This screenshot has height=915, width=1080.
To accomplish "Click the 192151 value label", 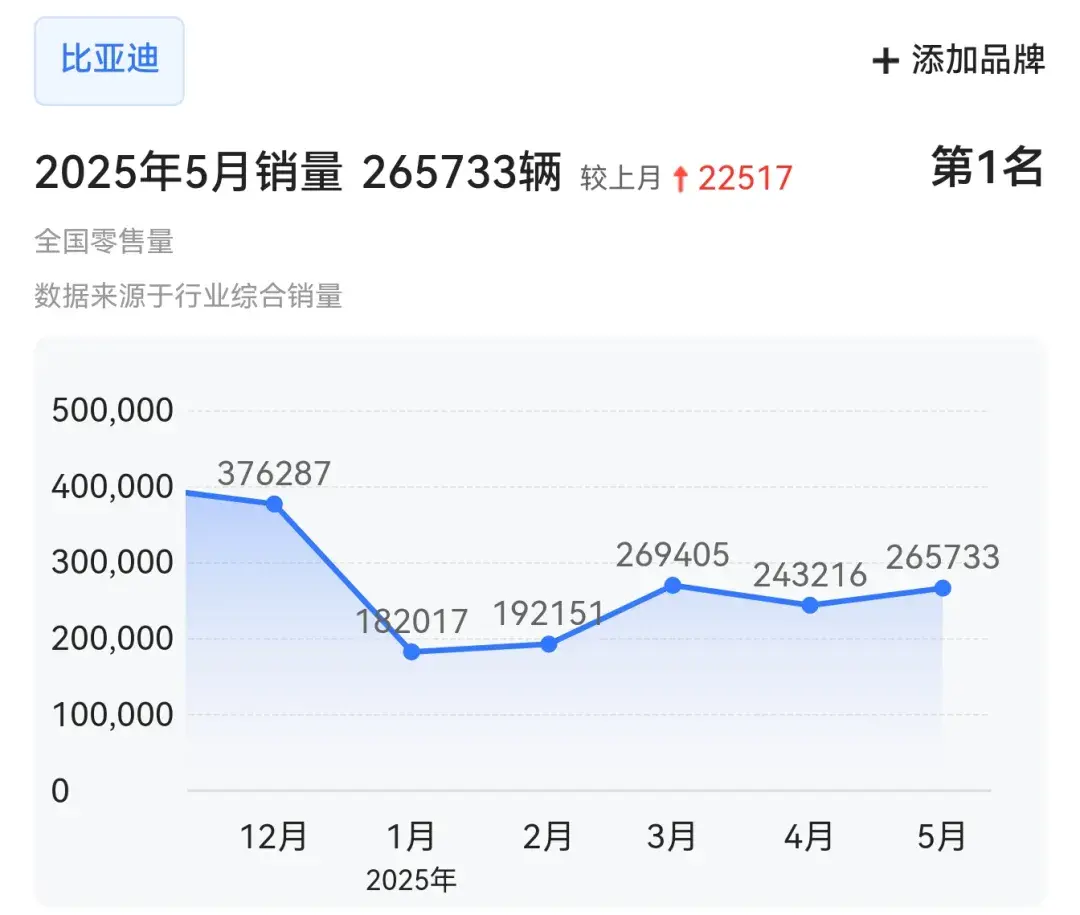I will (548, 614).
